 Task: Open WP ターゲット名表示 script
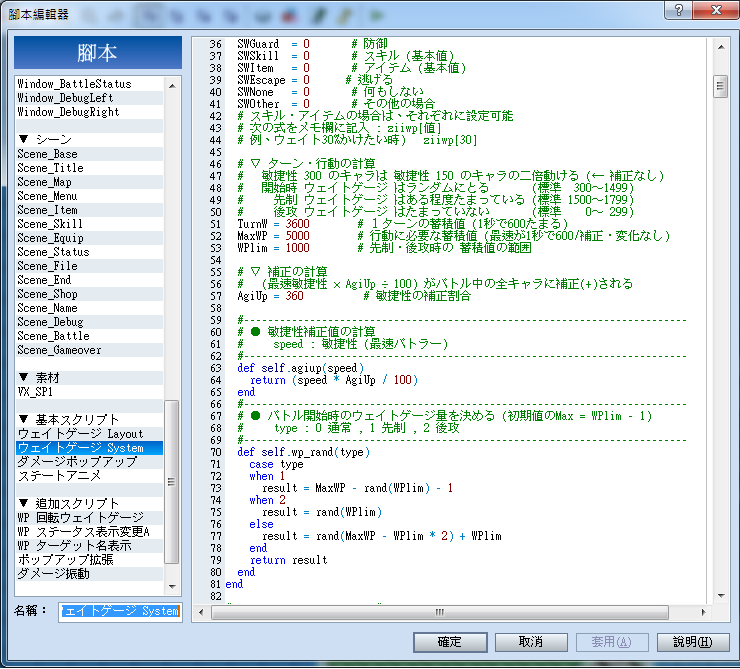[89, 546]
